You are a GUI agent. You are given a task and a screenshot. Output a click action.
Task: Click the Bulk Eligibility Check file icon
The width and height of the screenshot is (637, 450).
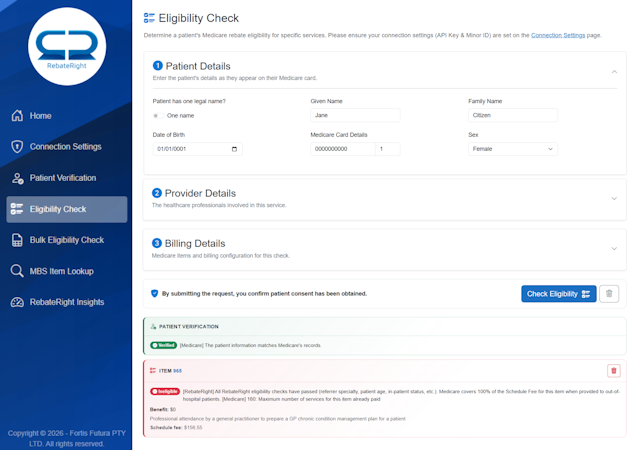pyautogui.click(x=17, y=240)
